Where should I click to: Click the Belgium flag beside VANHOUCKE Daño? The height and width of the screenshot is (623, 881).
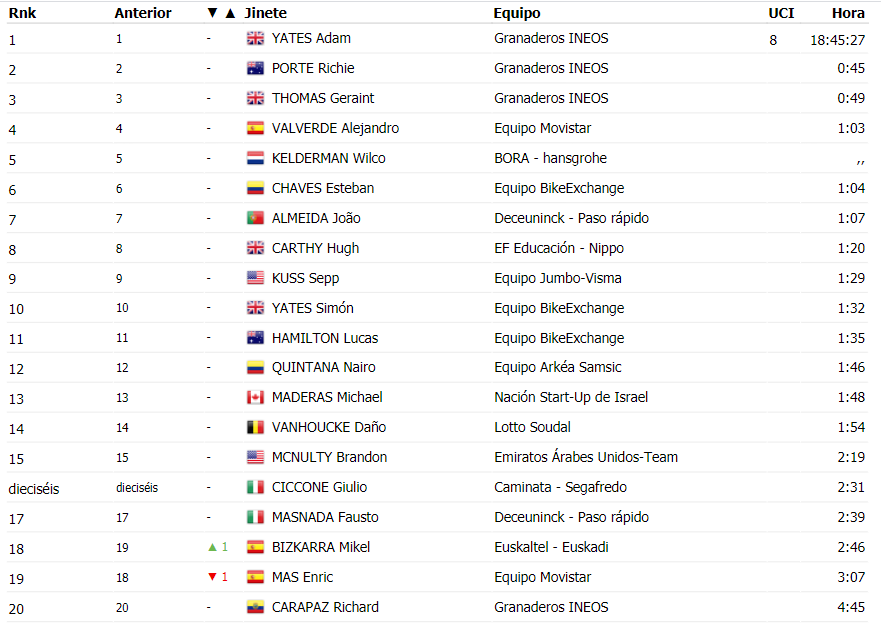(x=255, y=428)
